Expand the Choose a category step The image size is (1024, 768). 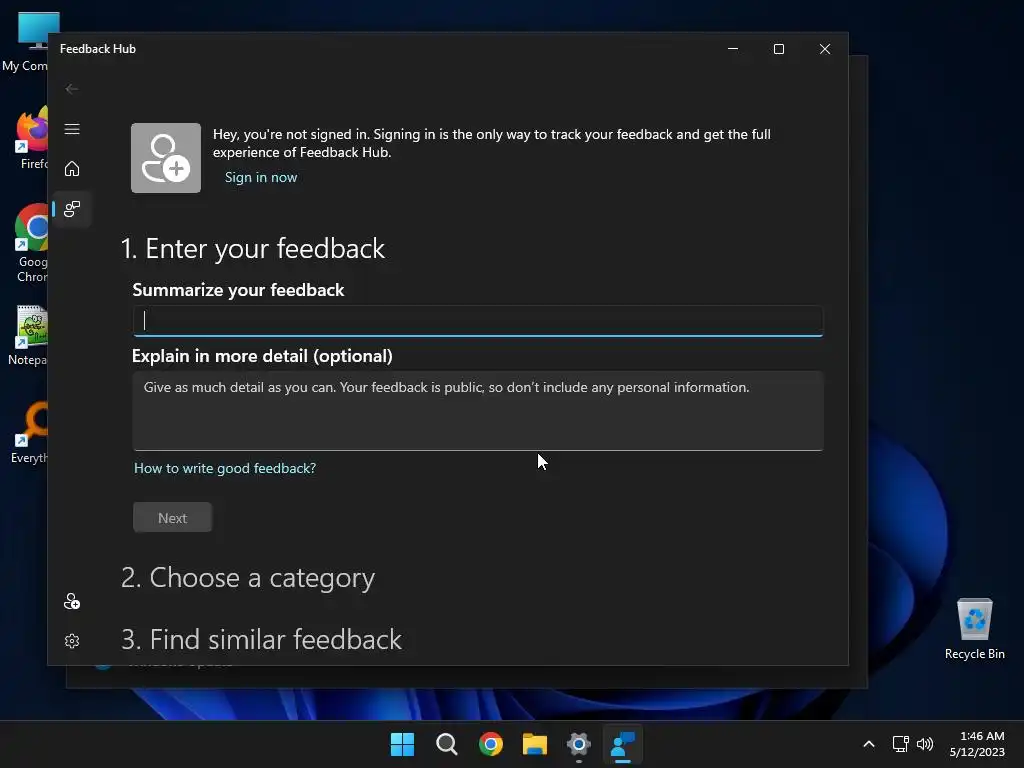(x=248, y=578)
